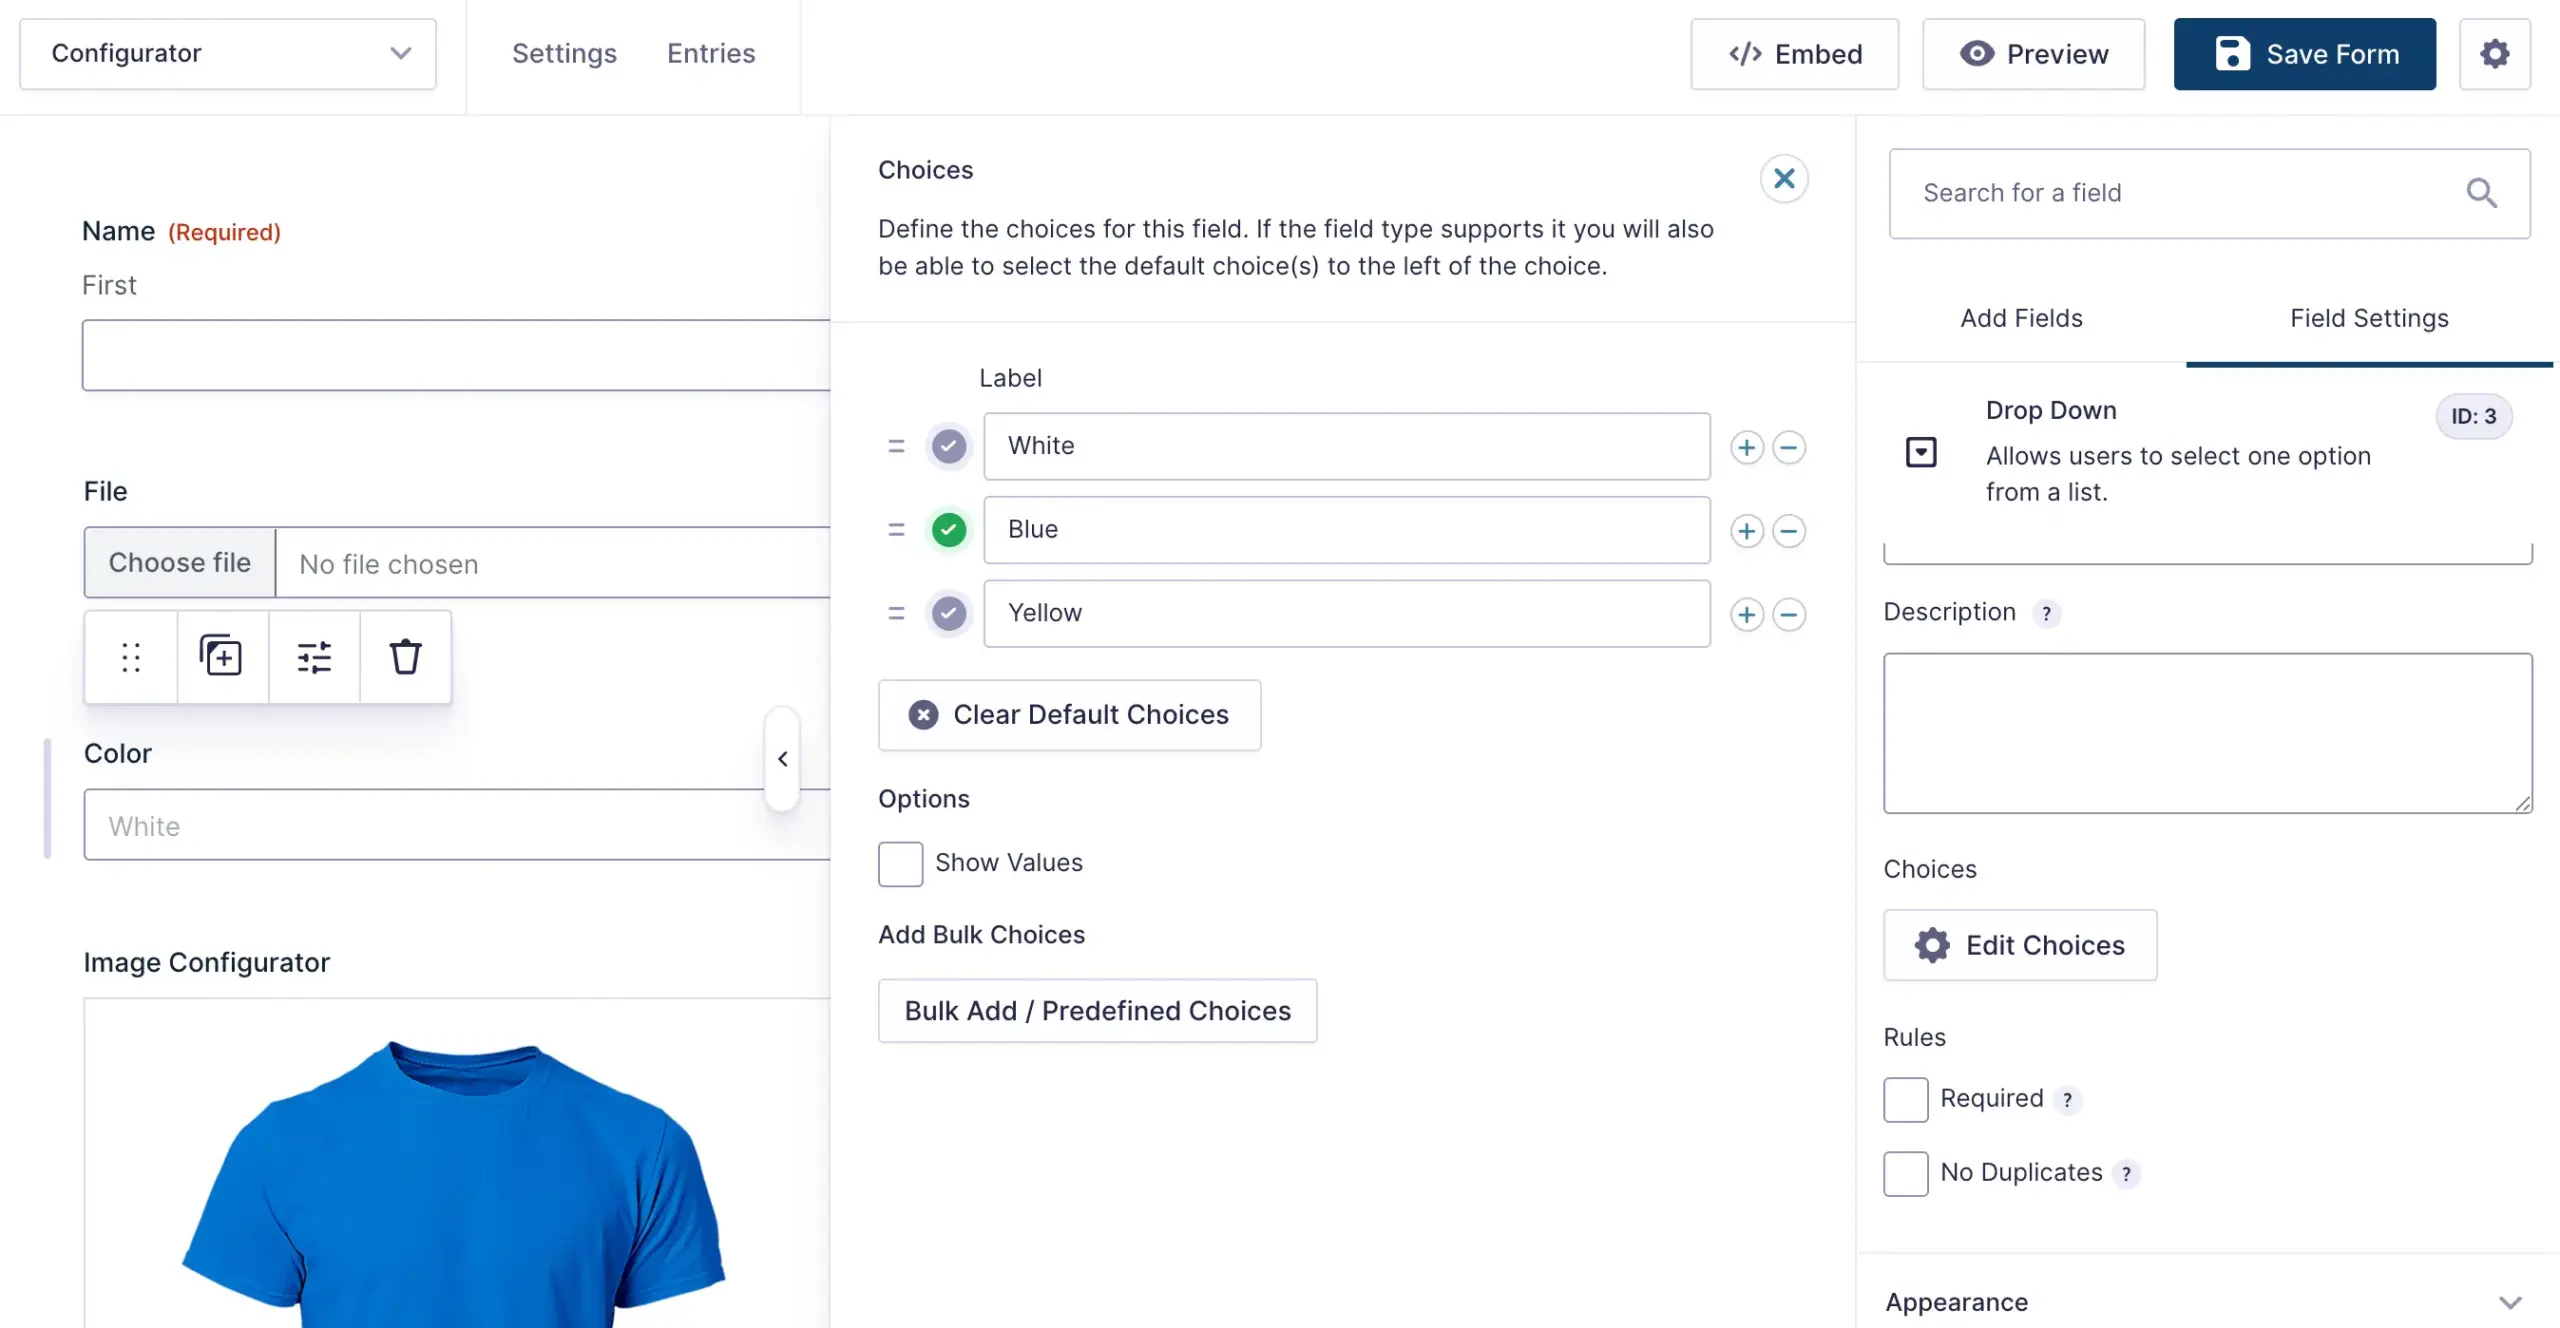Check the Required rule checkbox
The image size is (2560, 1328).
[1905, 1099]
